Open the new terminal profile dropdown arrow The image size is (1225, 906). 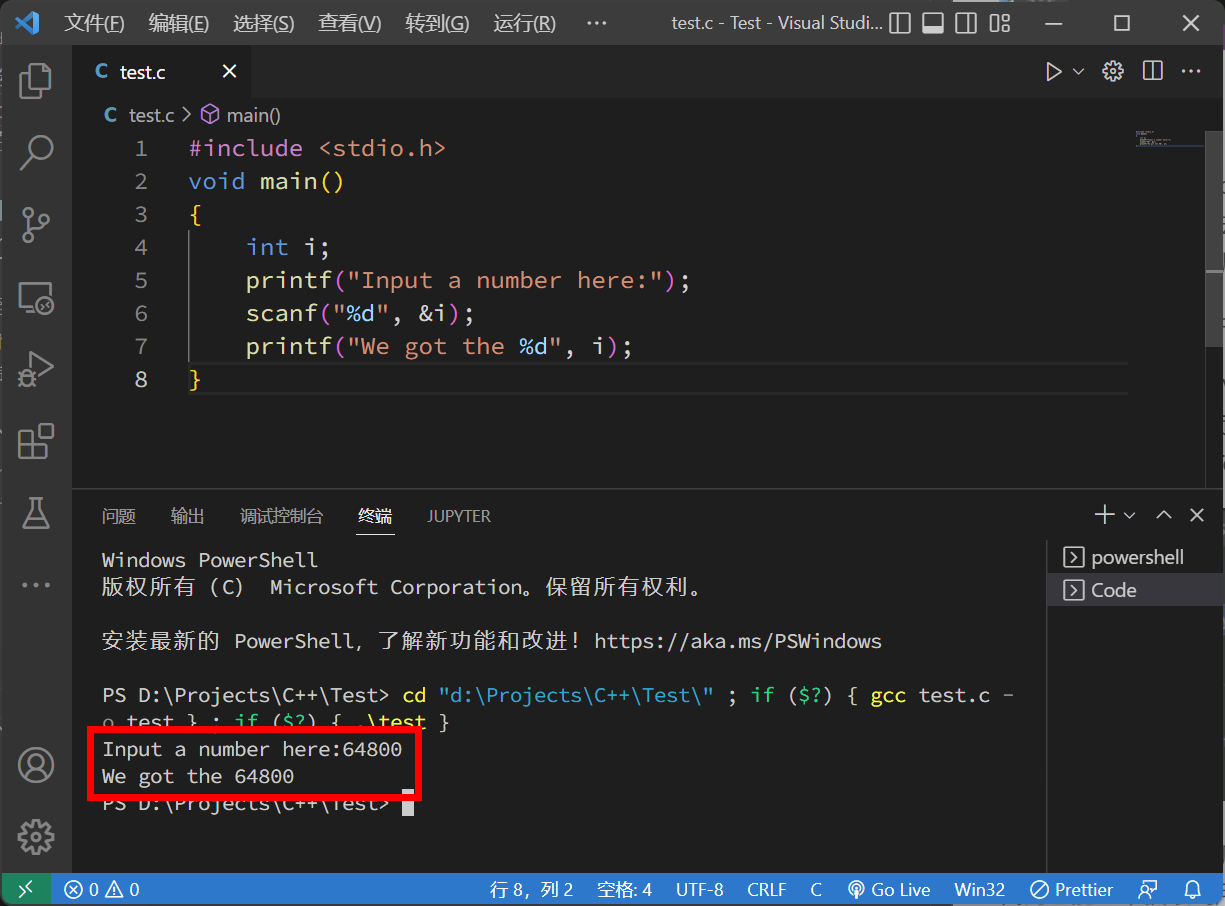coord(1130,515)
